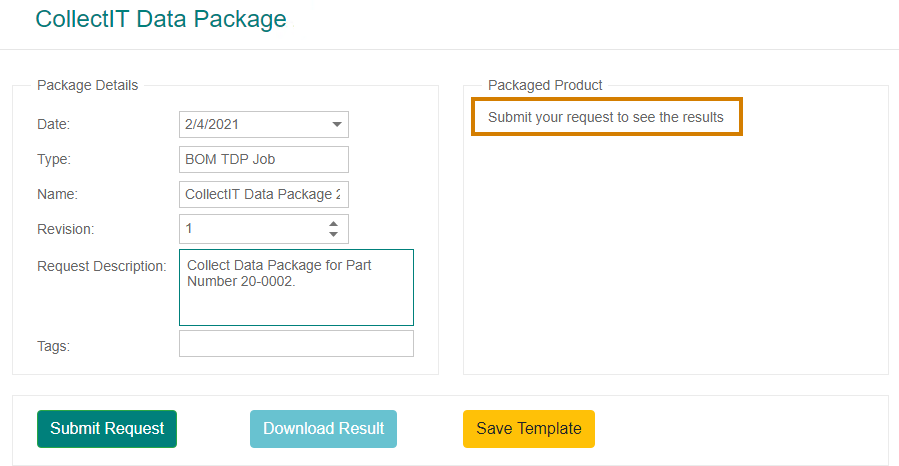Select the Revision number field
Viewport: 899px width, 466px height.
tap(264, 229)
